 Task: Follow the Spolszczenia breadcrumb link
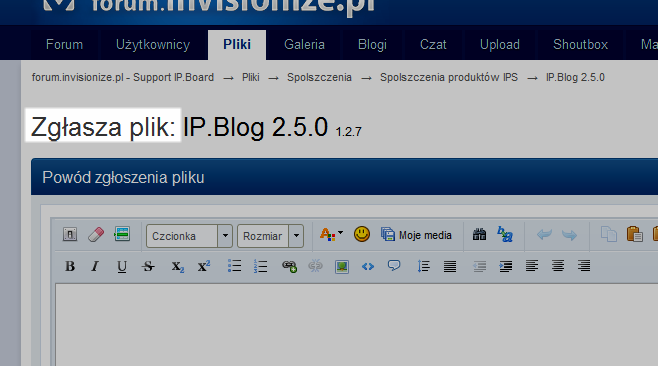pyautogui.click(x=319, y=78)
